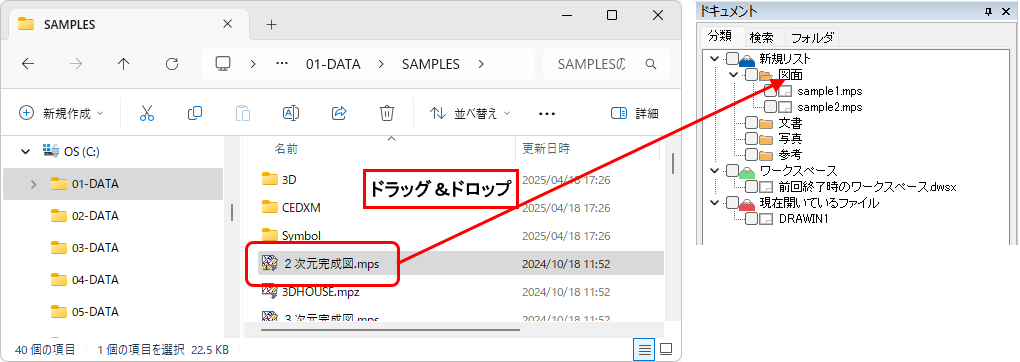Go up one folder level
Image resolution: width=1020 pixels, height=362 pixels.
pos(124,64)
